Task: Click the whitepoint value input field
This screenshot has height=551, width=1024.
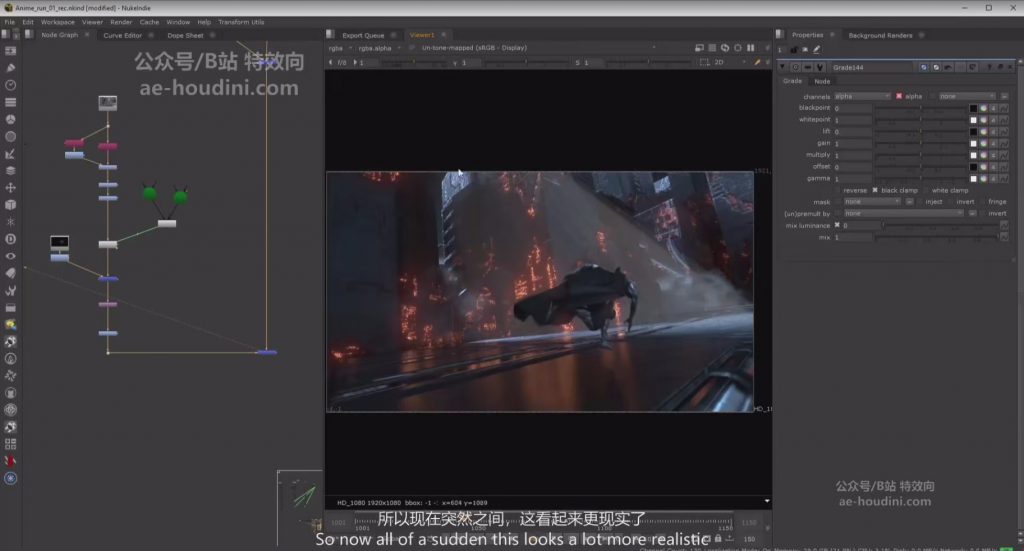Action: pos(852,119)
